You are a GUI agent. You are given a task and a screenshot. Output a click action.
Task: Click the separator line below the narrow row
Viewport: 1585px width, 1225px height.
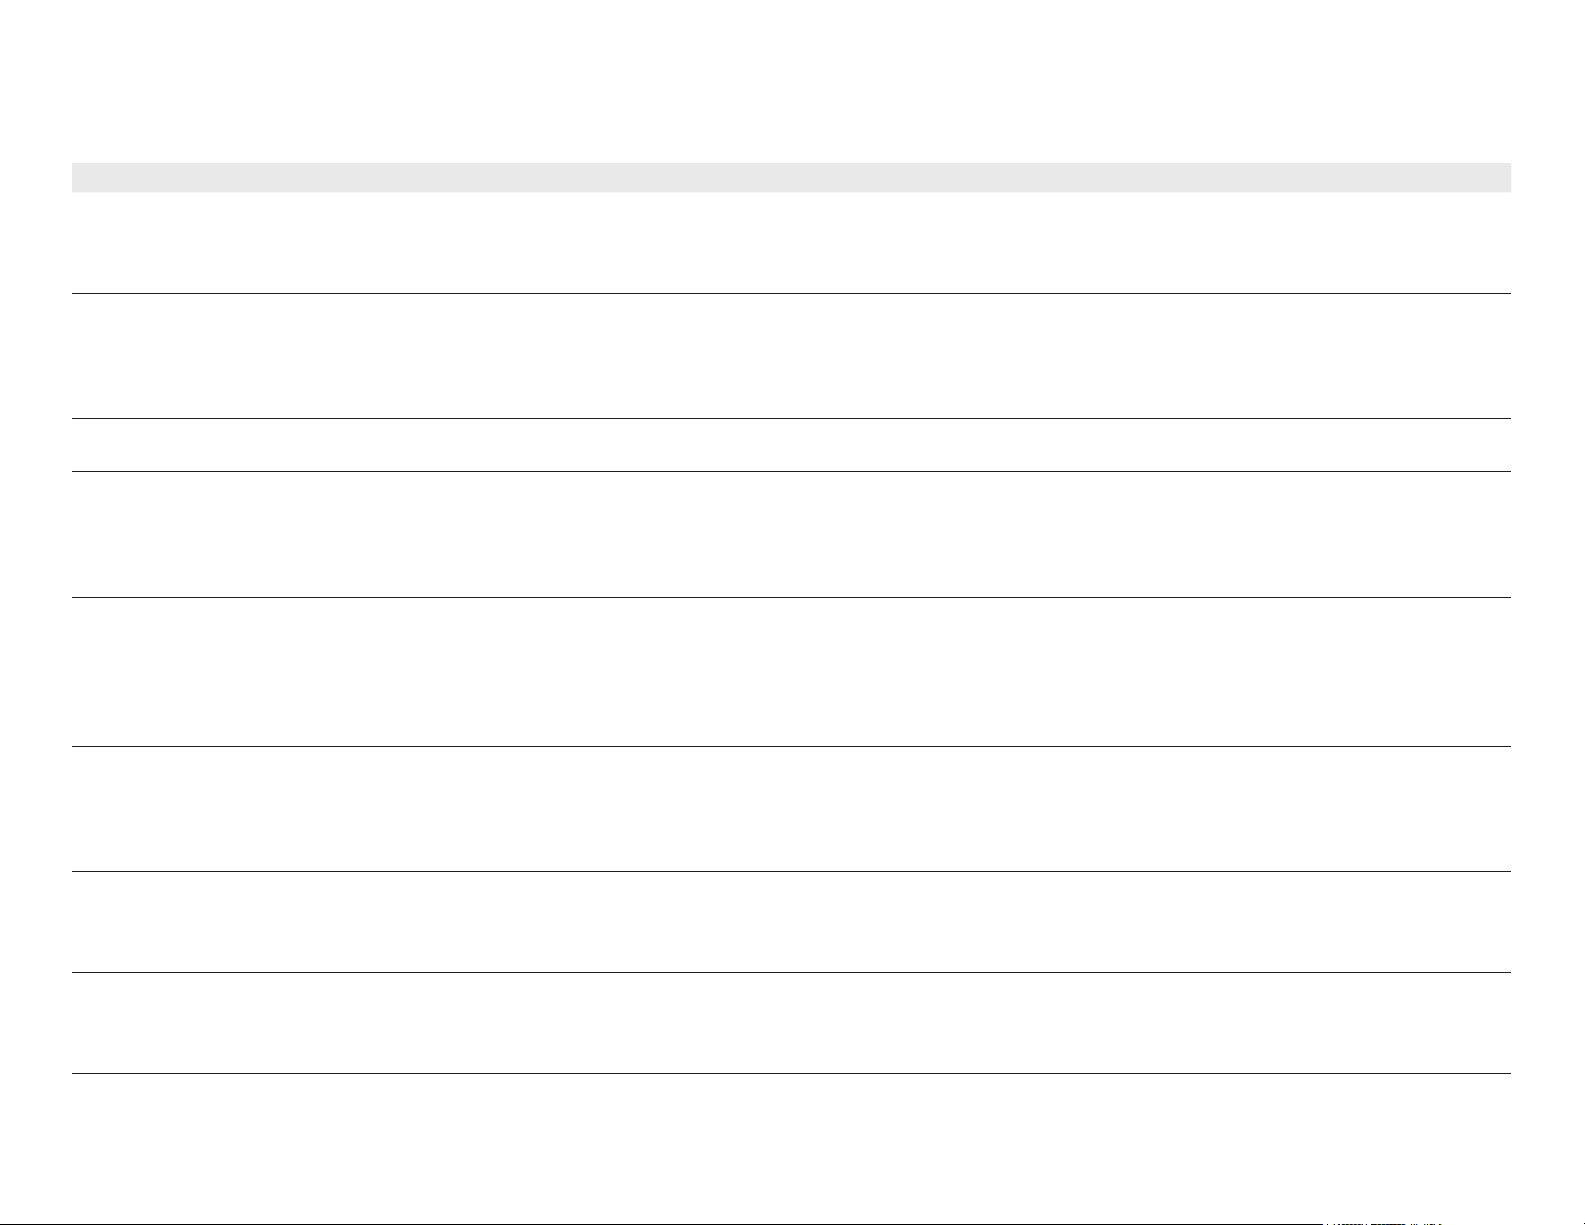[791, 472]
